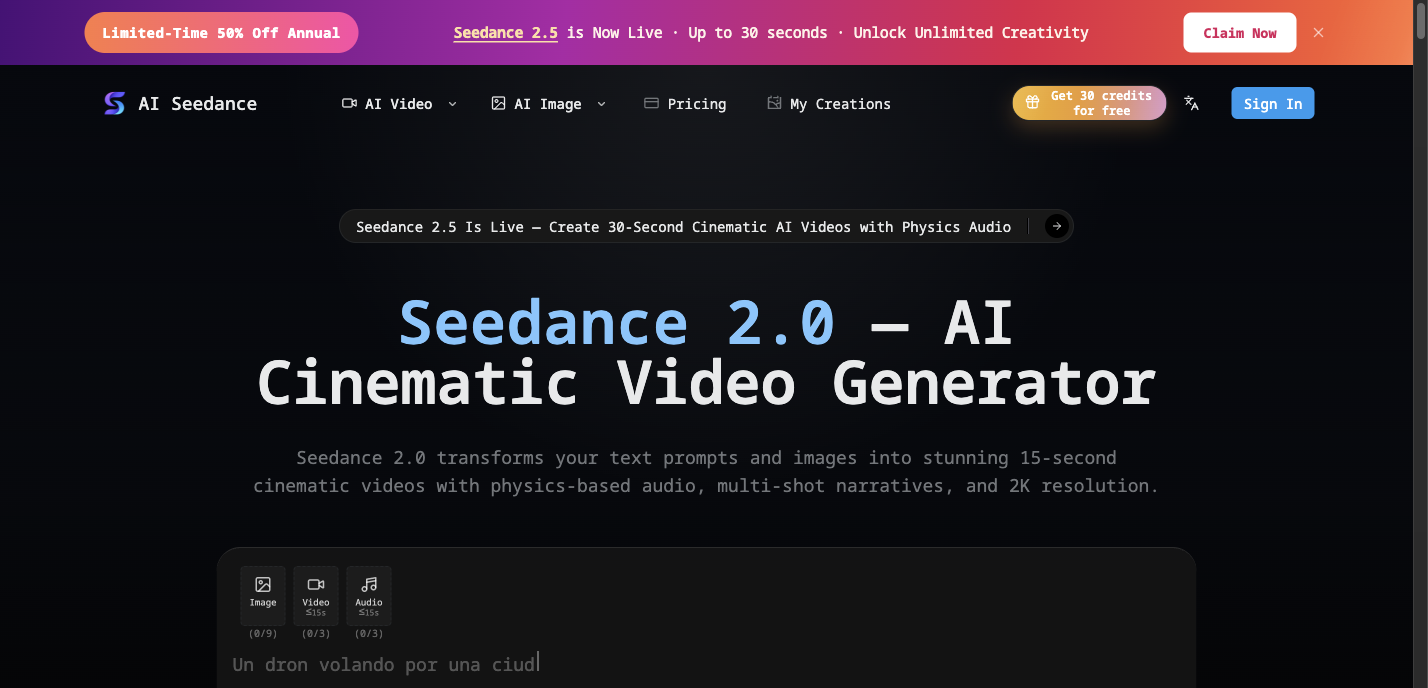Click Limited-Time 50% Off Annual badge
This screenshot has height=688, width=1428.
(221, 33)
